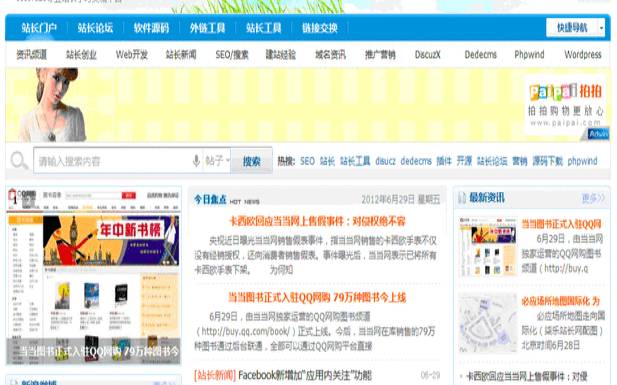The width and height of the screenshot is (617, 385).
Task: Select hot search term 插件
Action: (x=444, y=161)
